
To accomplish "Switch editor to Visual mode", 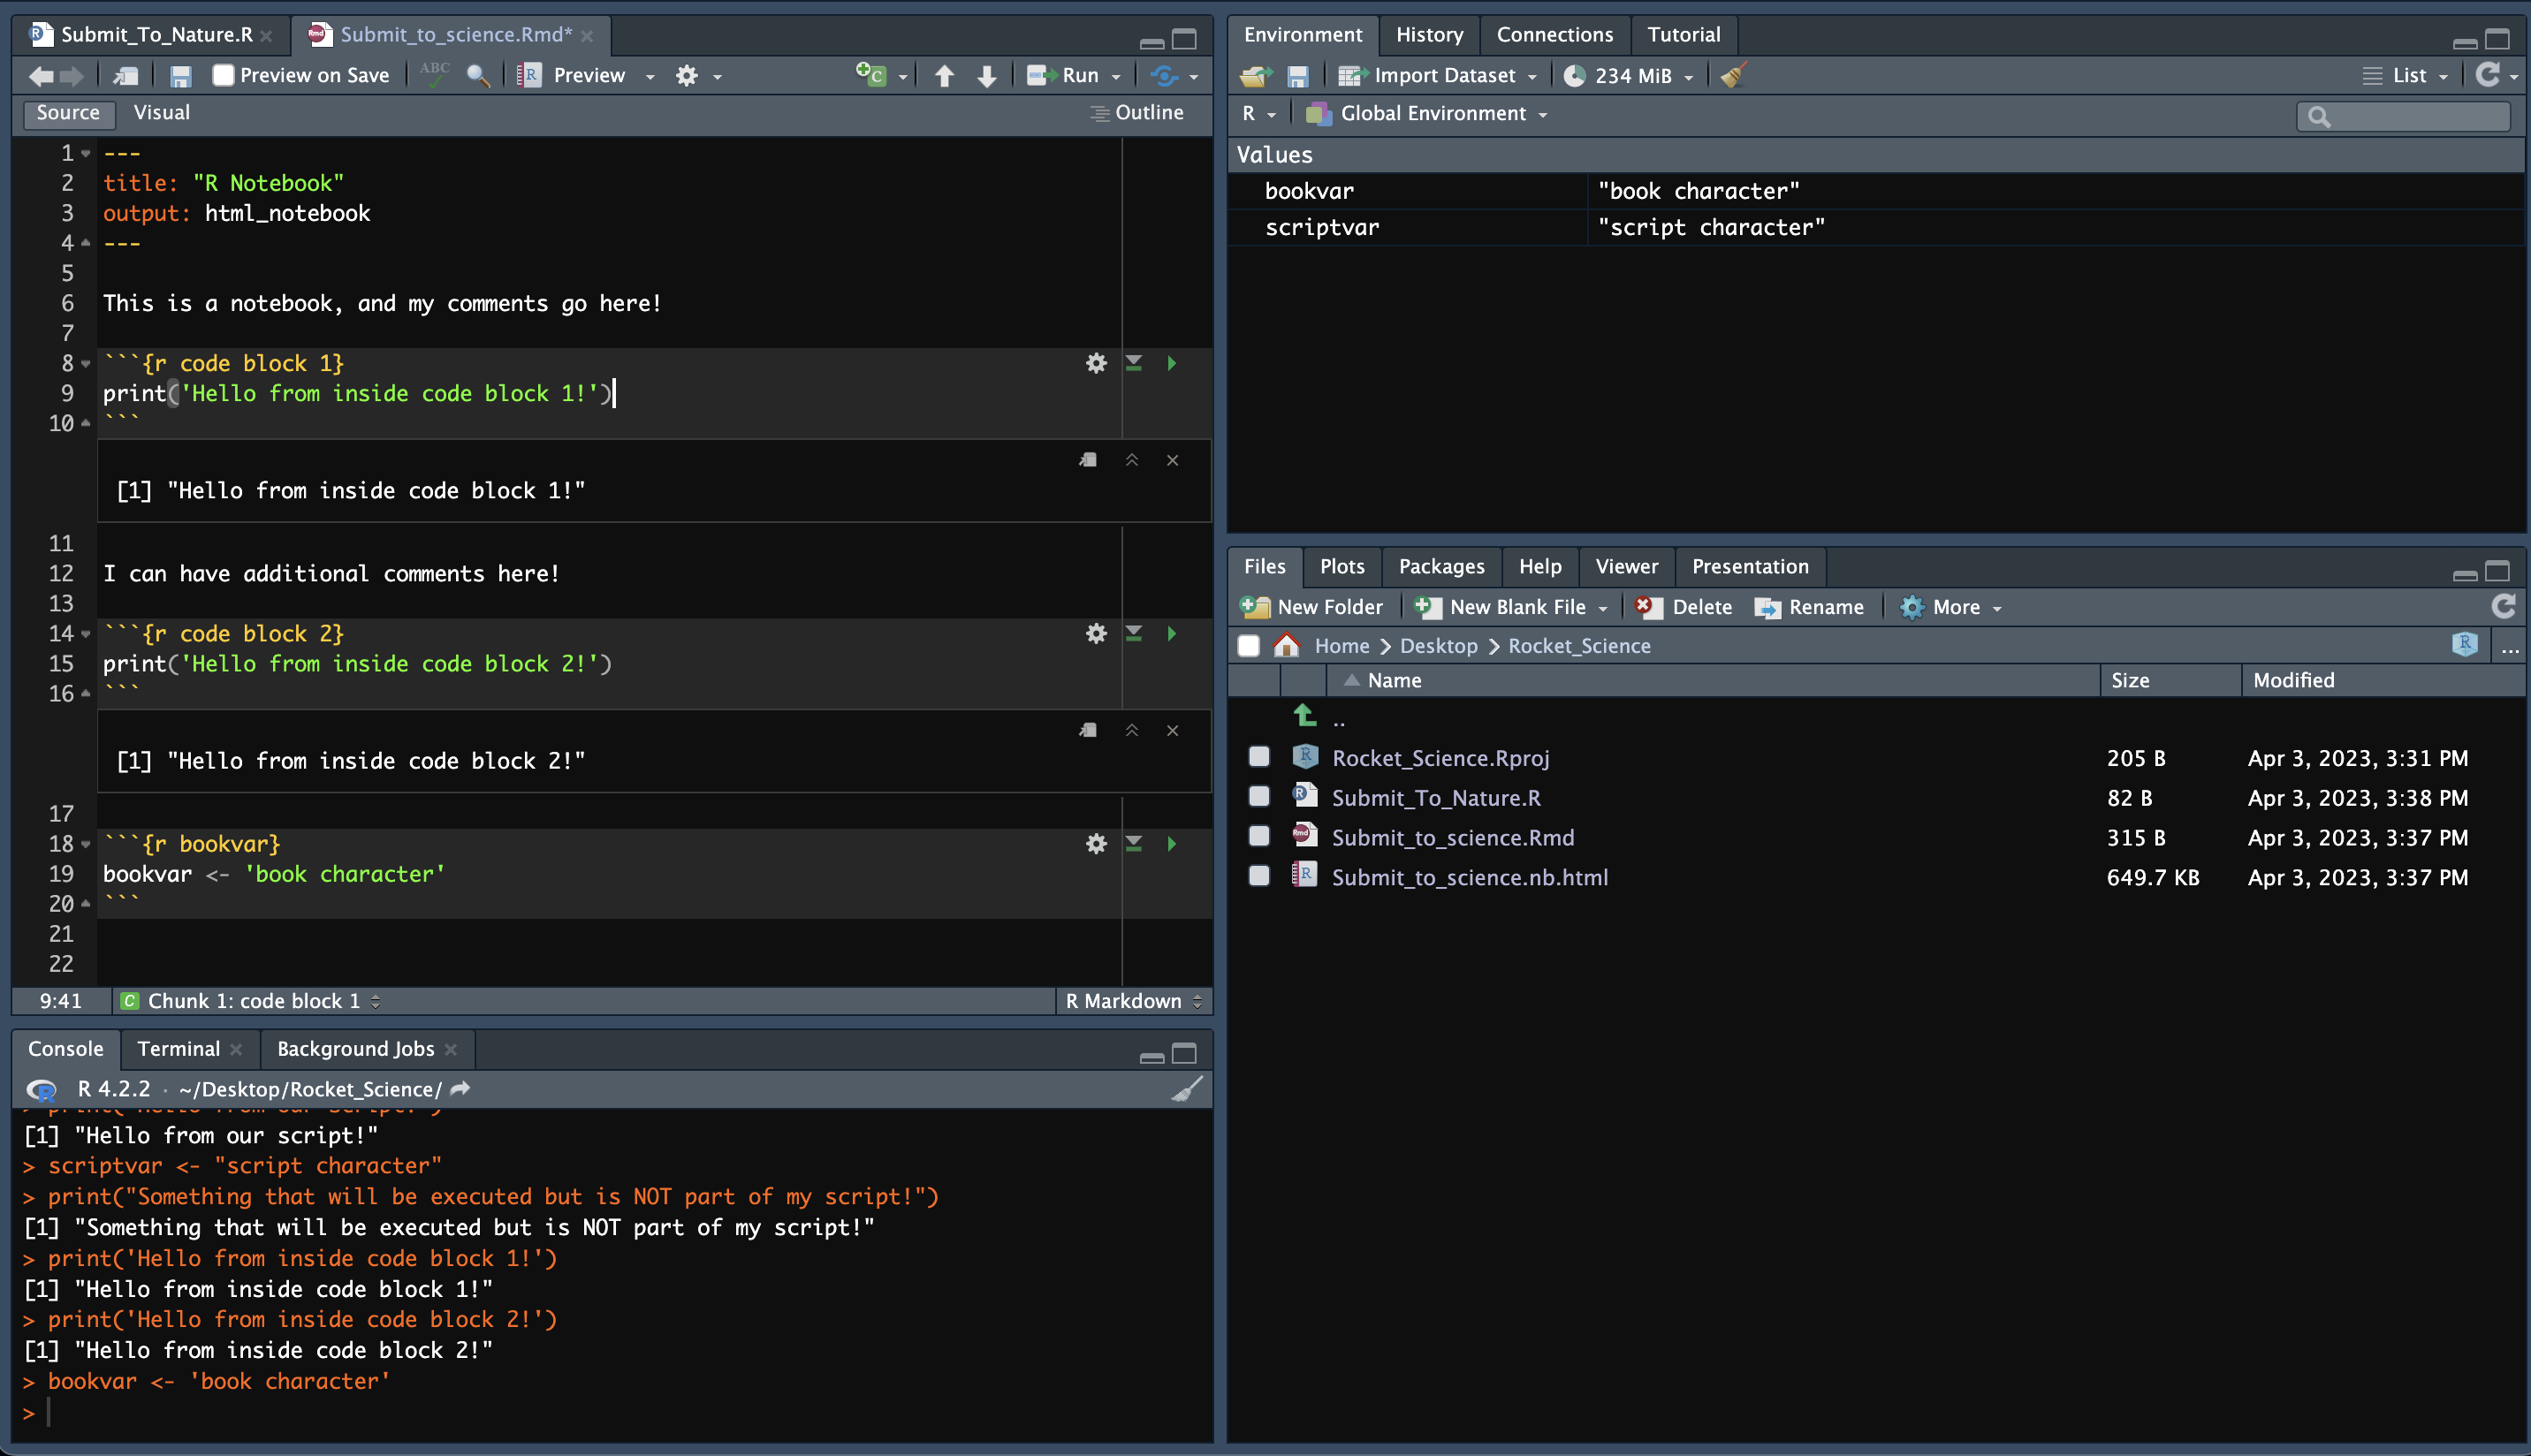I will point(161,113).
